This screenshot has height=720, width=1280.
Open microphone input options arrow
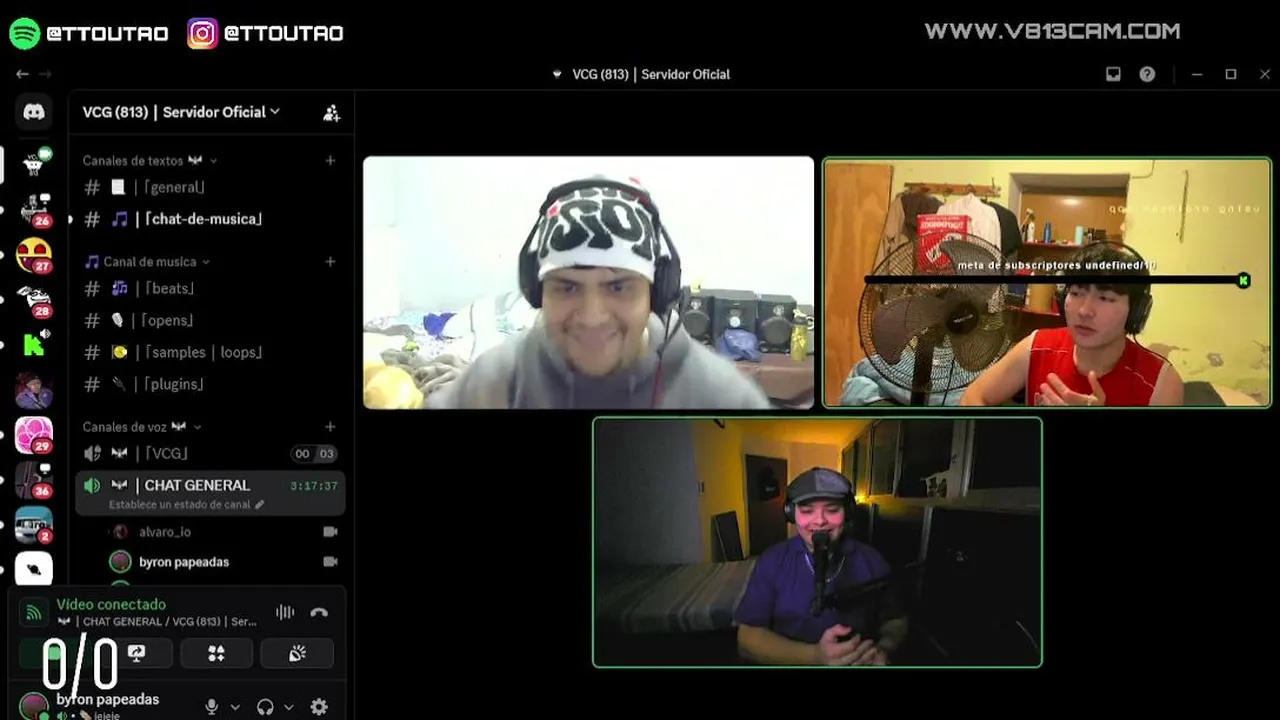(235, 707)
